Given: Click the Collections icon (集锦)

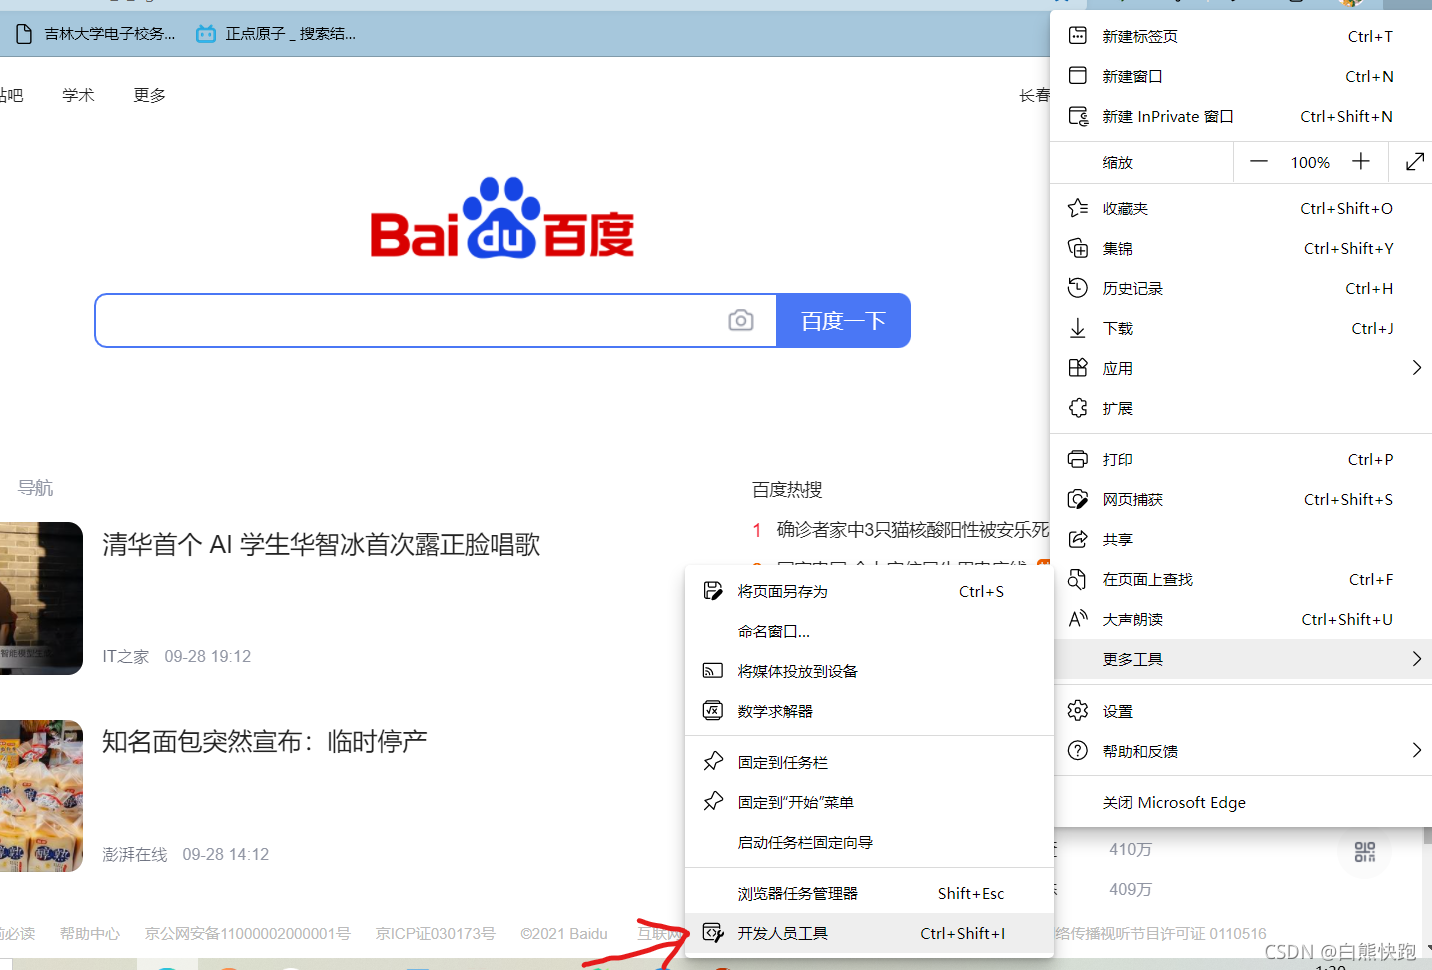Looking at the screenshot, I should [x=1078, y=248].
